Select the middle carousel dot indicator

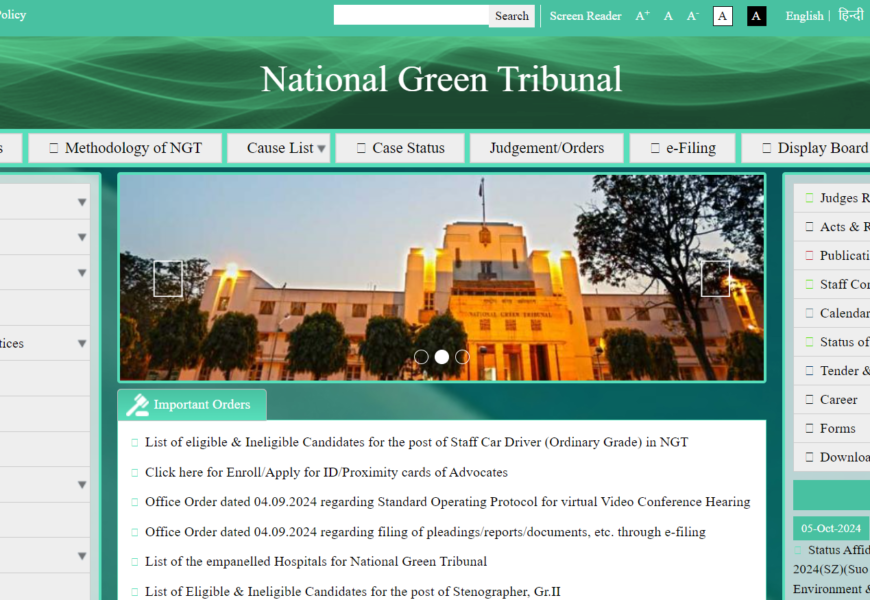[441, 357]
